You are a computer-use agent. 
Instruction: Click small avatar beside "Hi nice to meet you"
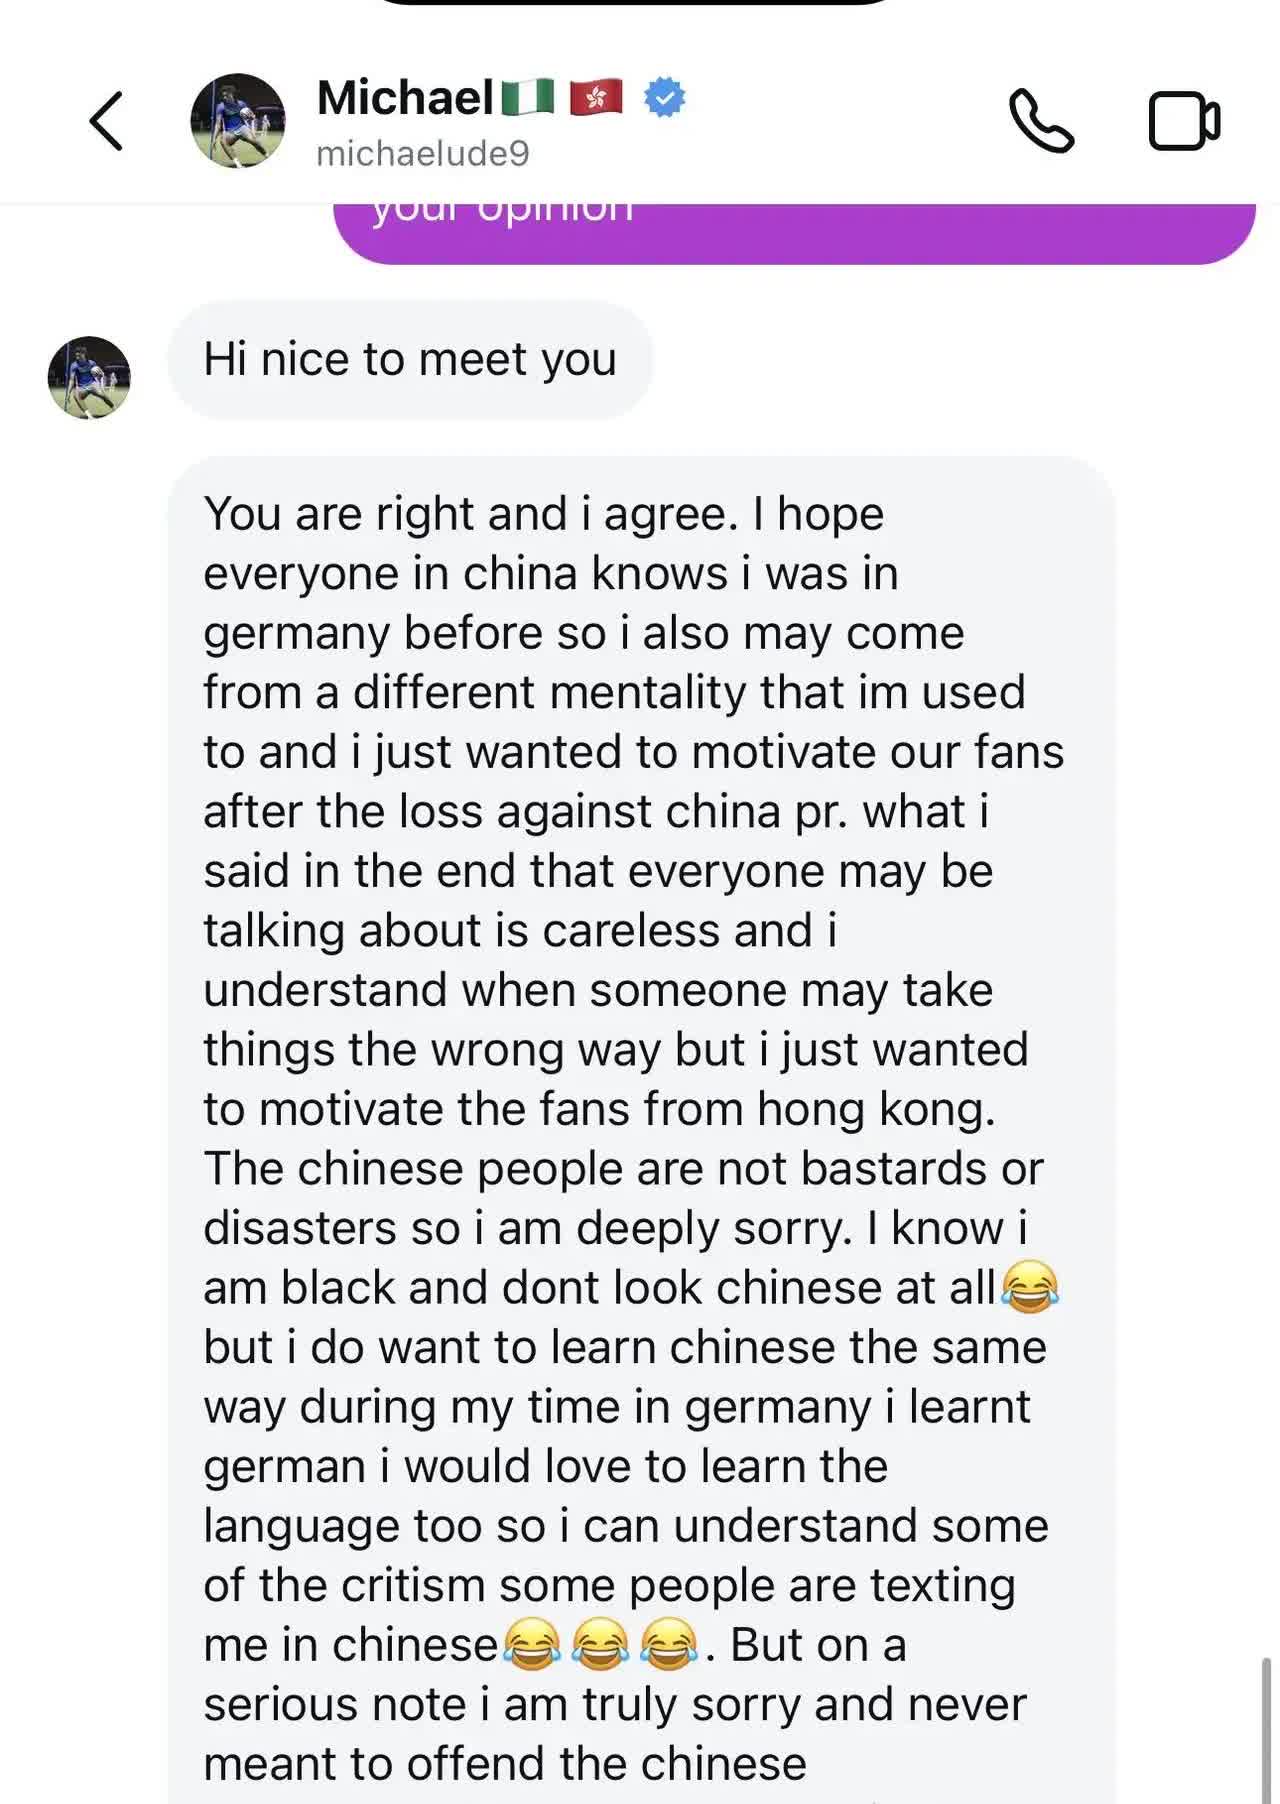point(89,377)
